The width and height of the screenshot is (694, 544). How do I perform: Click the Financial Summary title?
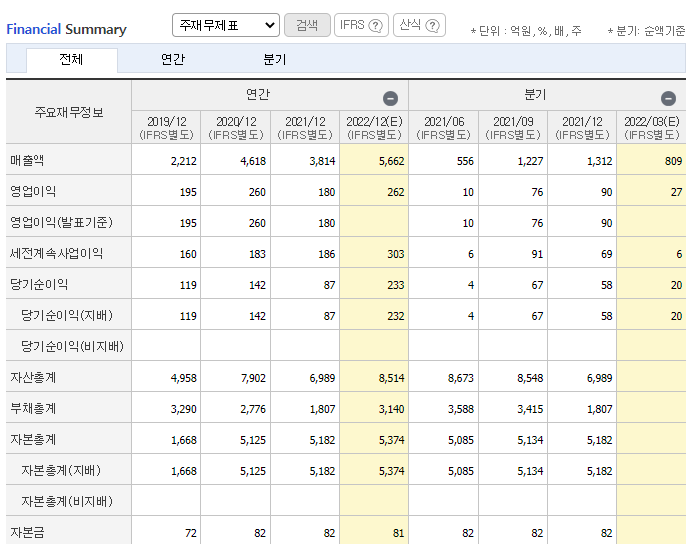(66, 29)
